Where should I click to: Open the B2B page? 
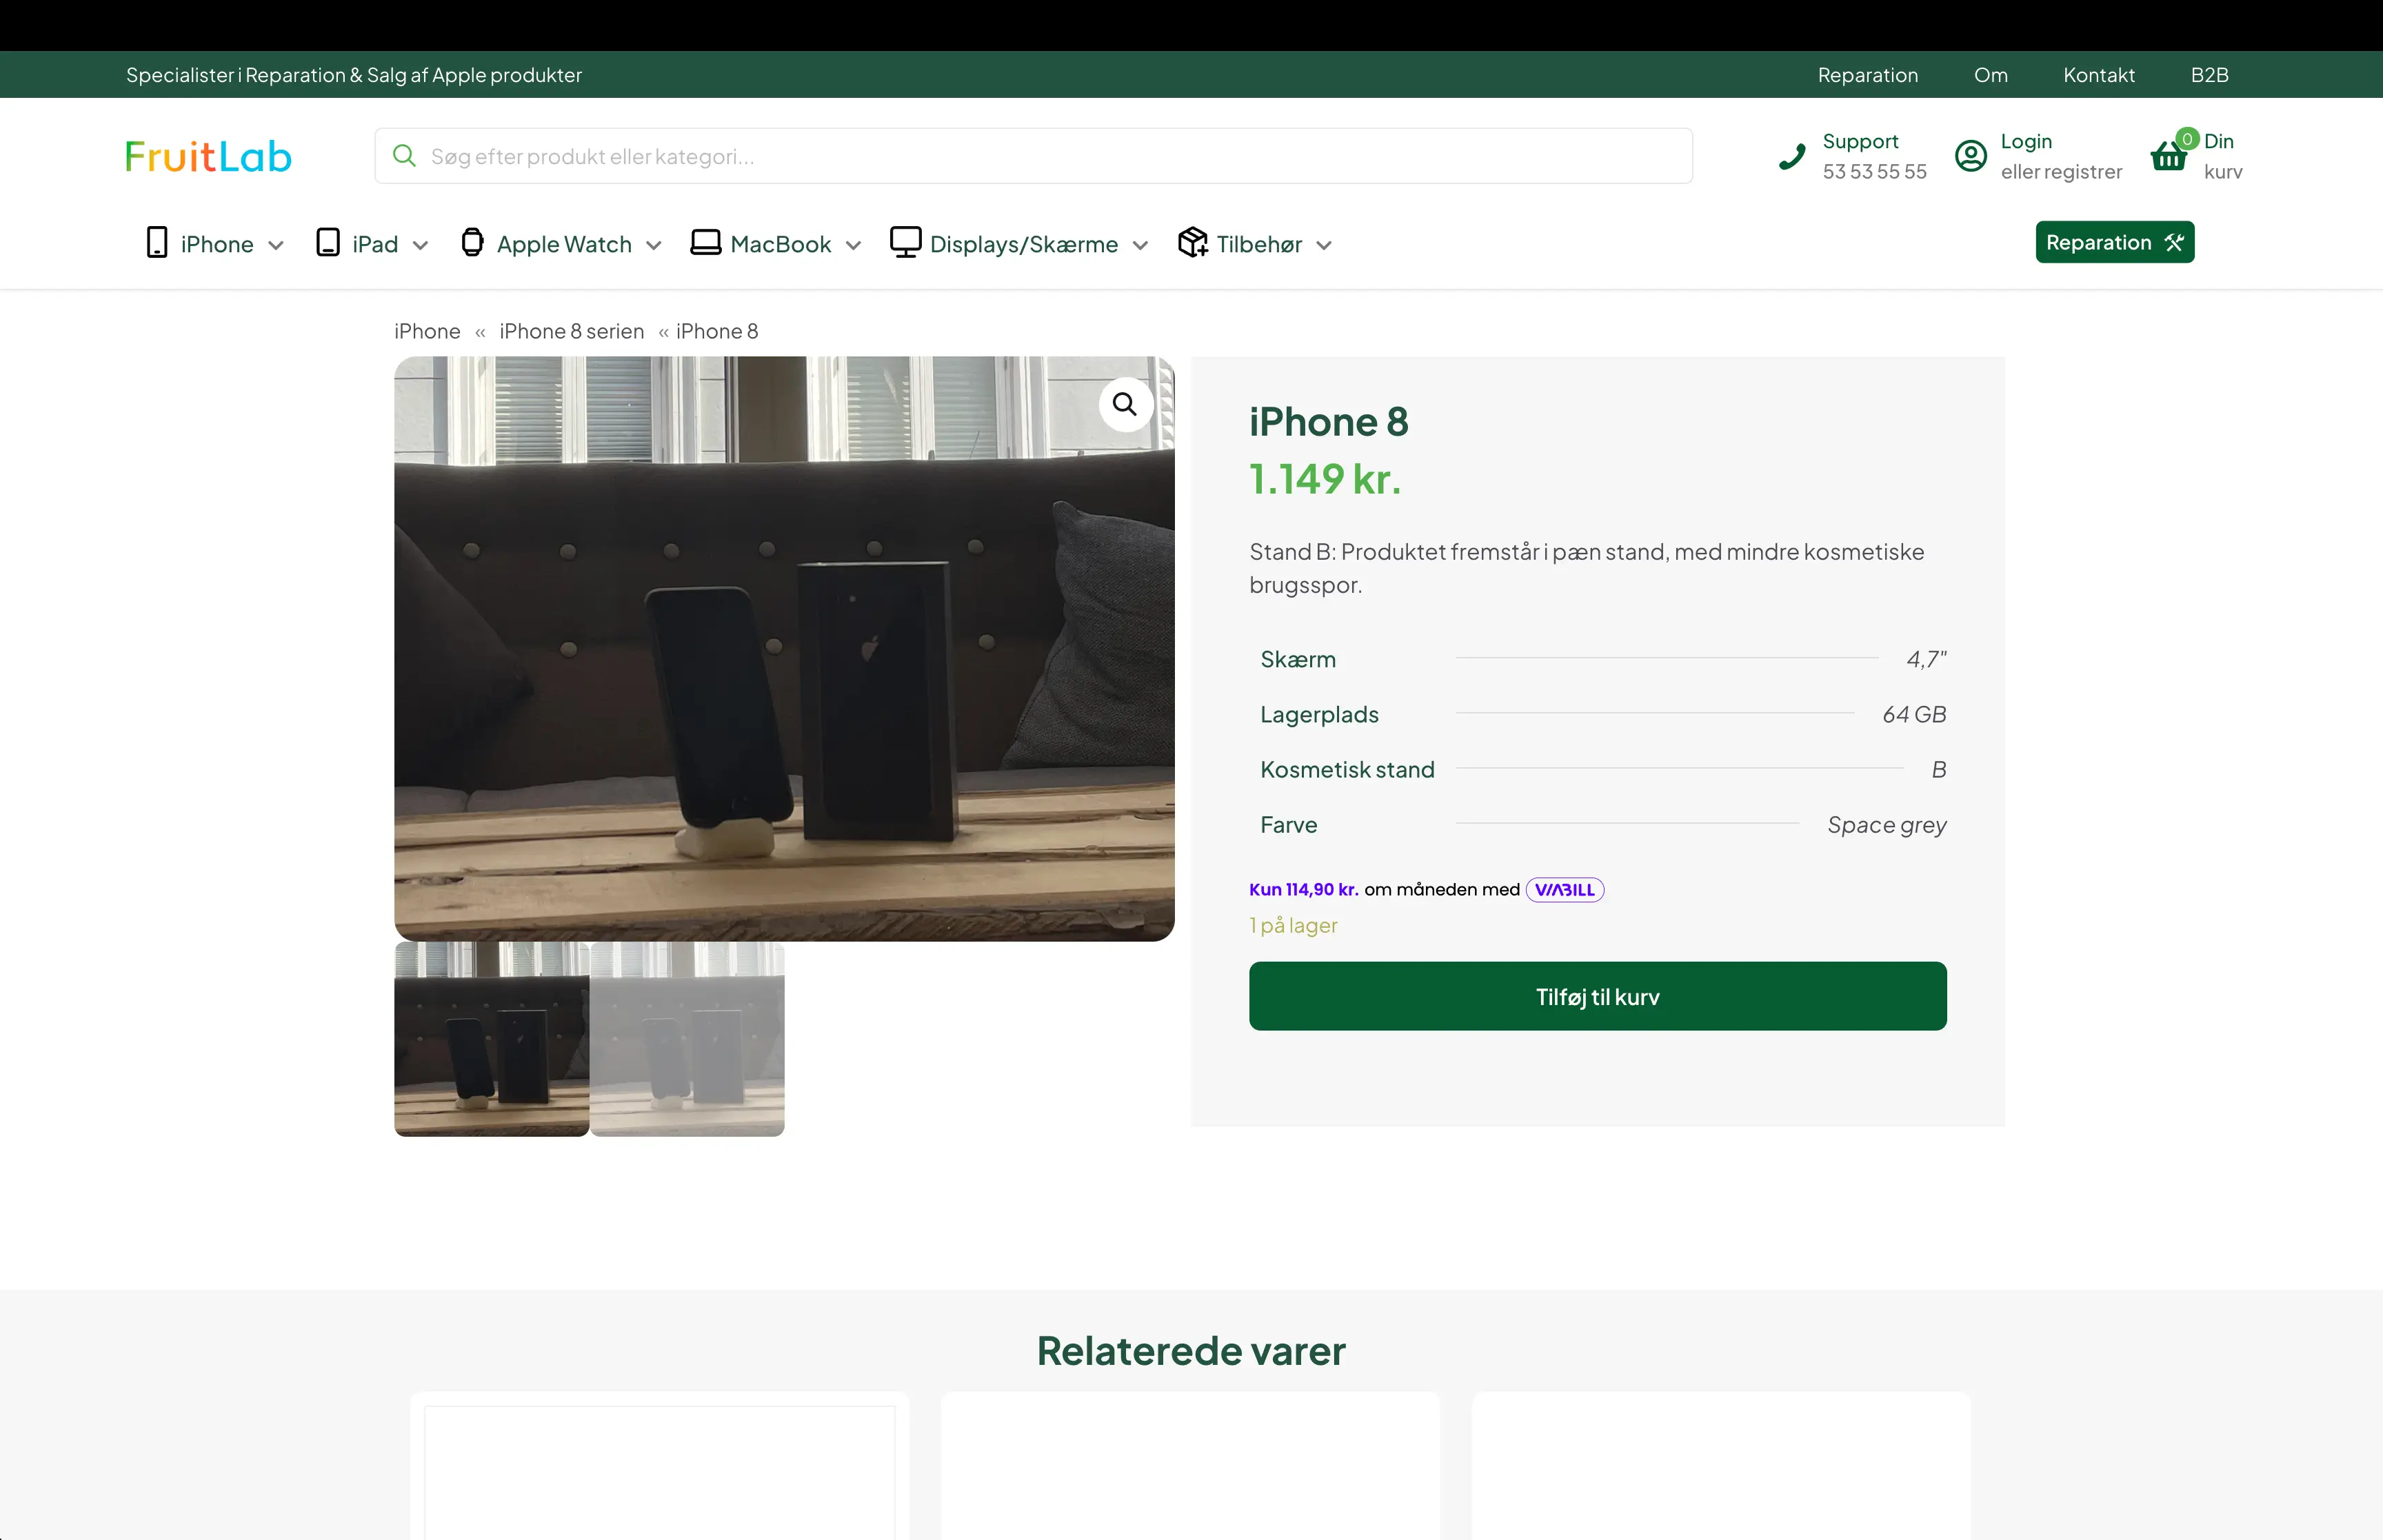click(2209, 75)
